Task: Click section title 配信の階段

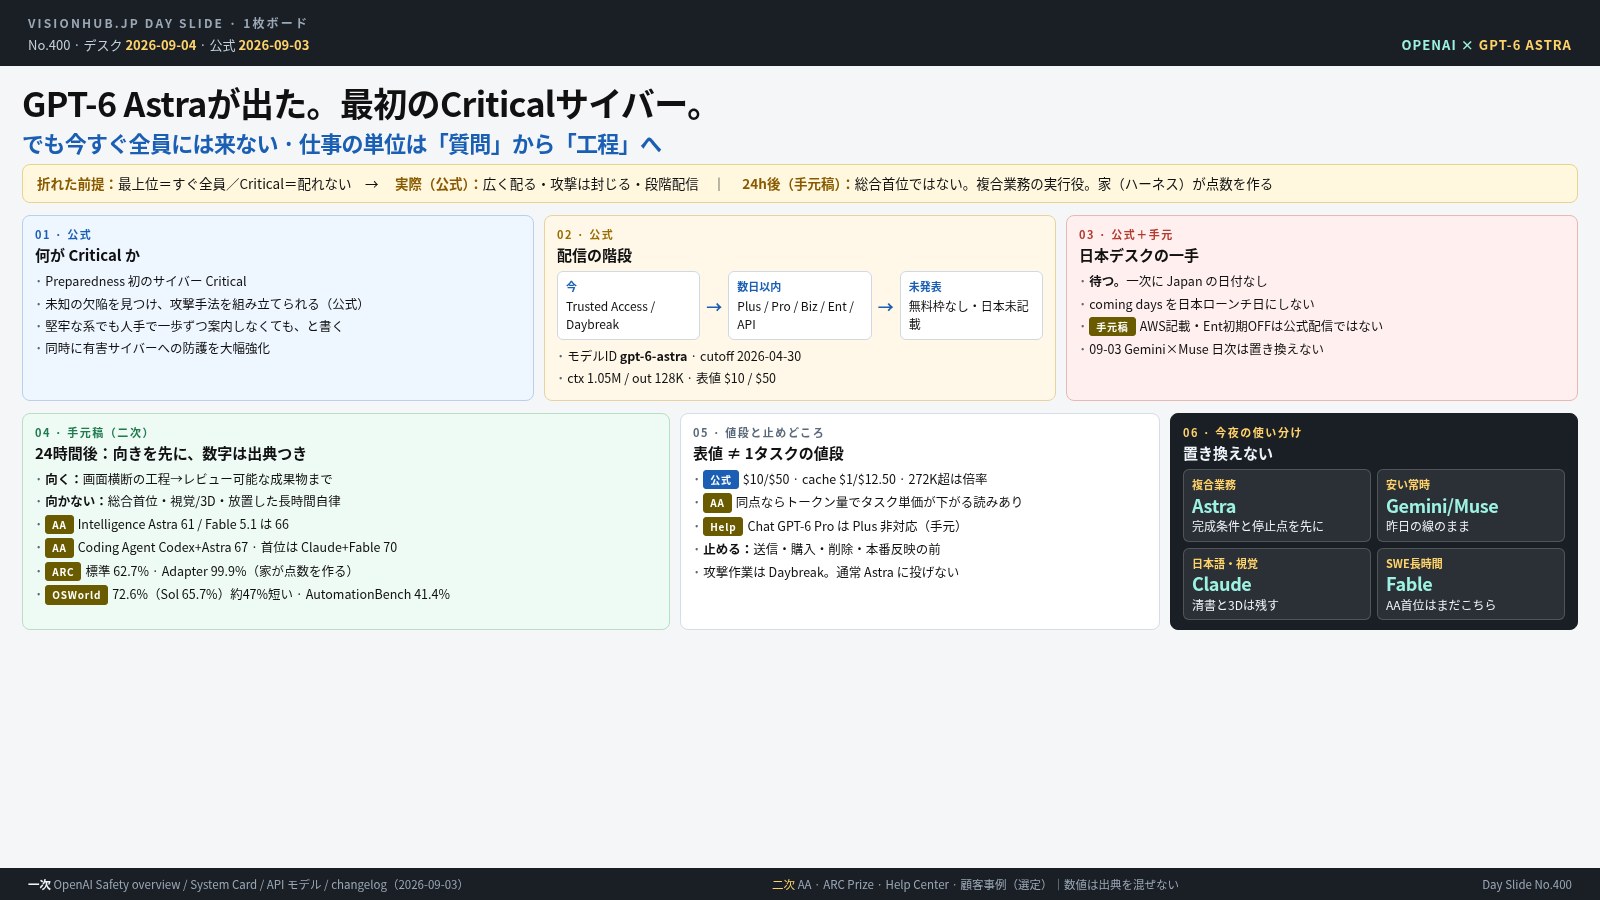Action: (594, 256)
